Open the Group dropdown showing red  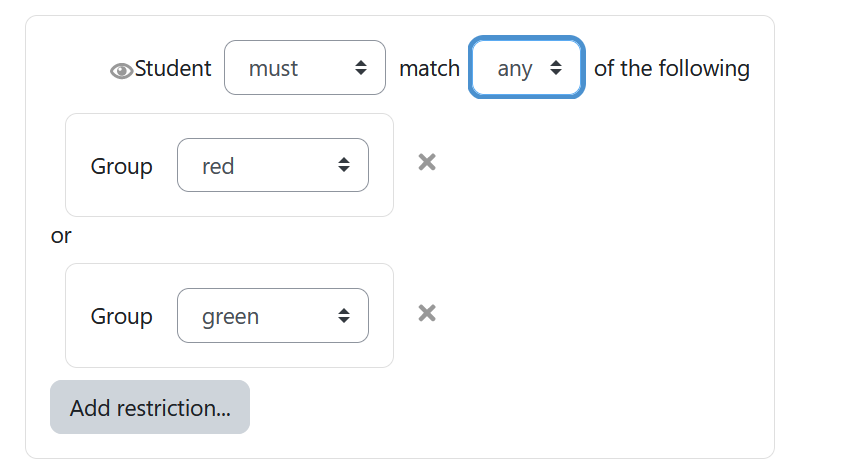273,165
